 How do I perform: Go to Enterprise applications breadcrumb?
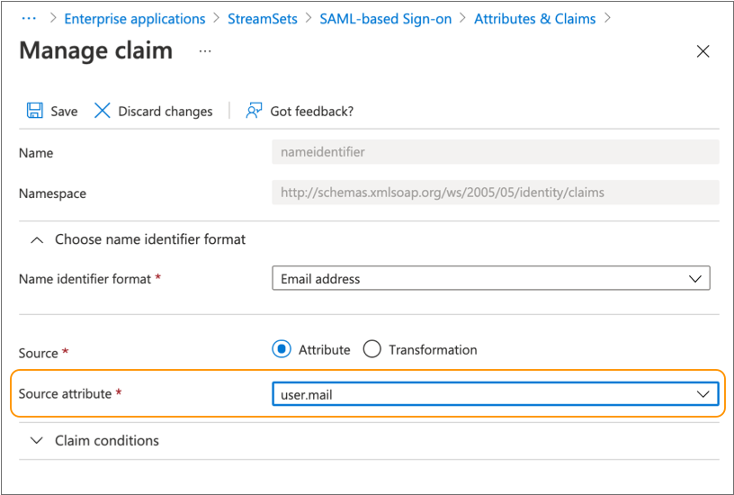coord(135,19)
